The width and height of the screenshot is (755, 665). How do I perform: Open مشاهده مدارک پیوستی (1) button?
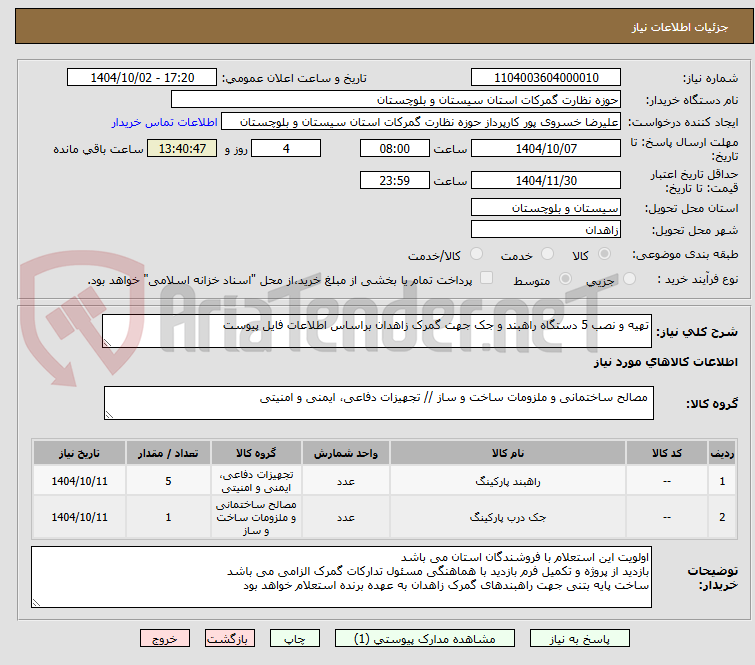(x=425, y=639)
